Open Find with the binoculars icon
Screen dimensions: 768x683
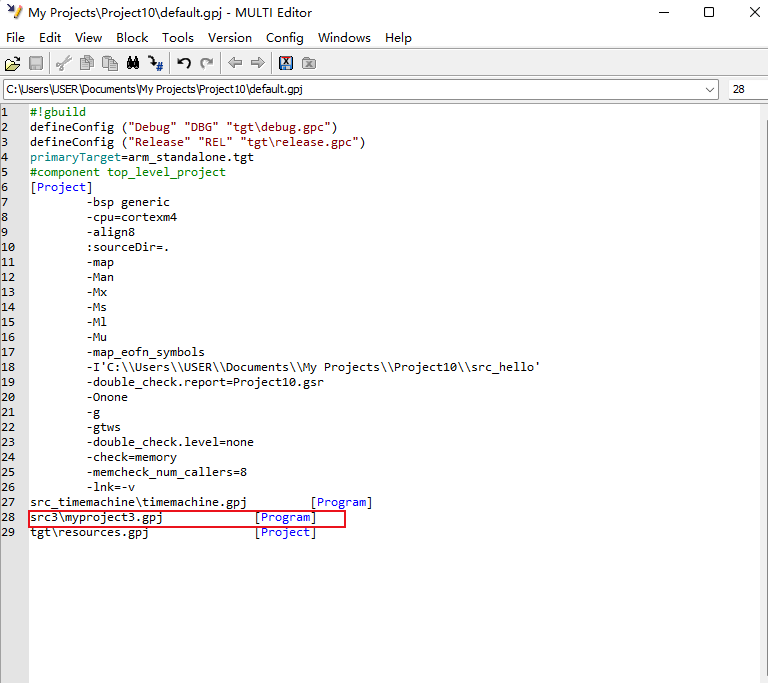click(133, 63)
